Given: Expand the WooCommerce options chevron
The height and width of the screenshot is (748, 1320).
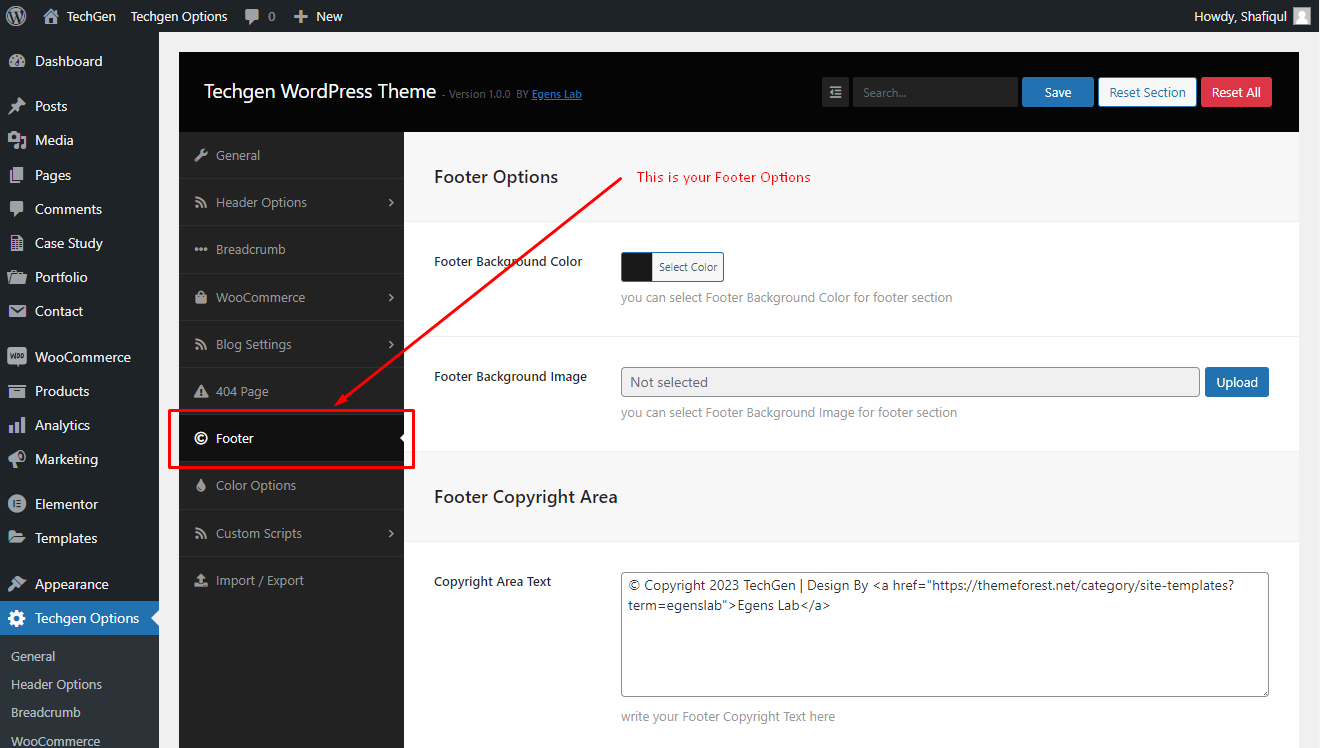Looking at the screenshot, I should (391, 297).
